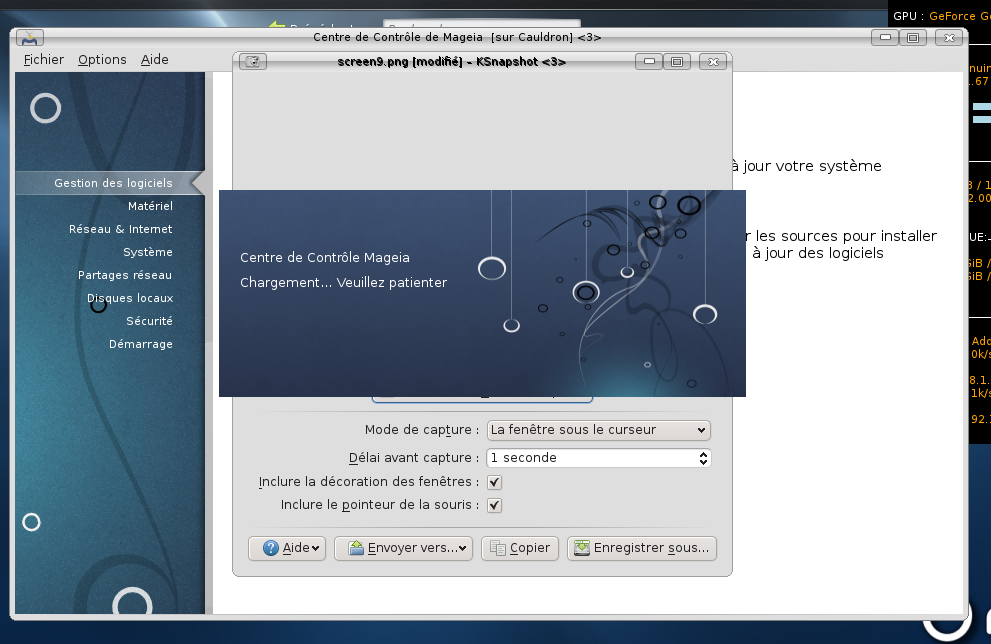Select the Matériel category
Screen dimensions: 991x644
(150, 206)
